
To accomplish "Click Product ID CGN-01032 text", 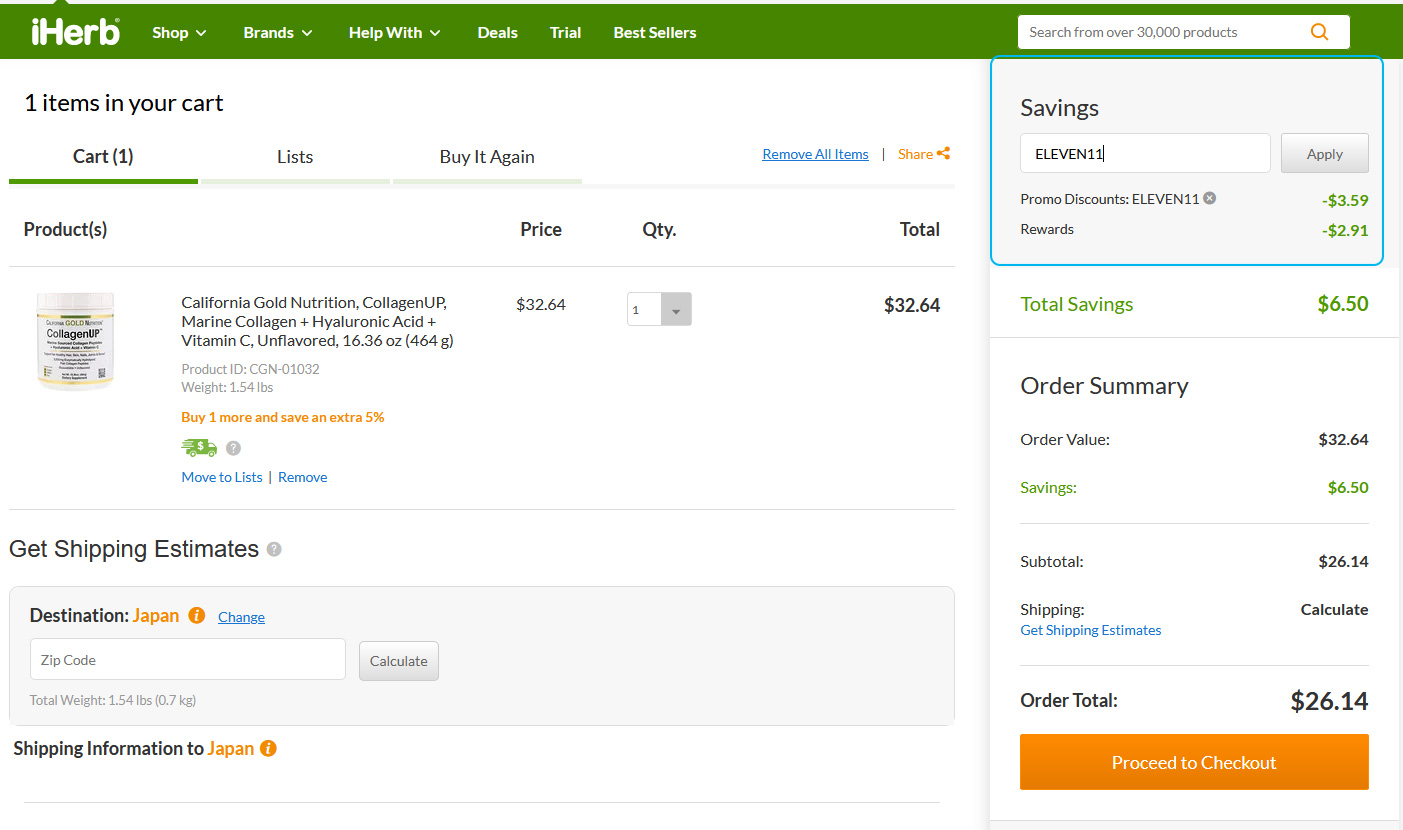I will [x=251, y=369].
